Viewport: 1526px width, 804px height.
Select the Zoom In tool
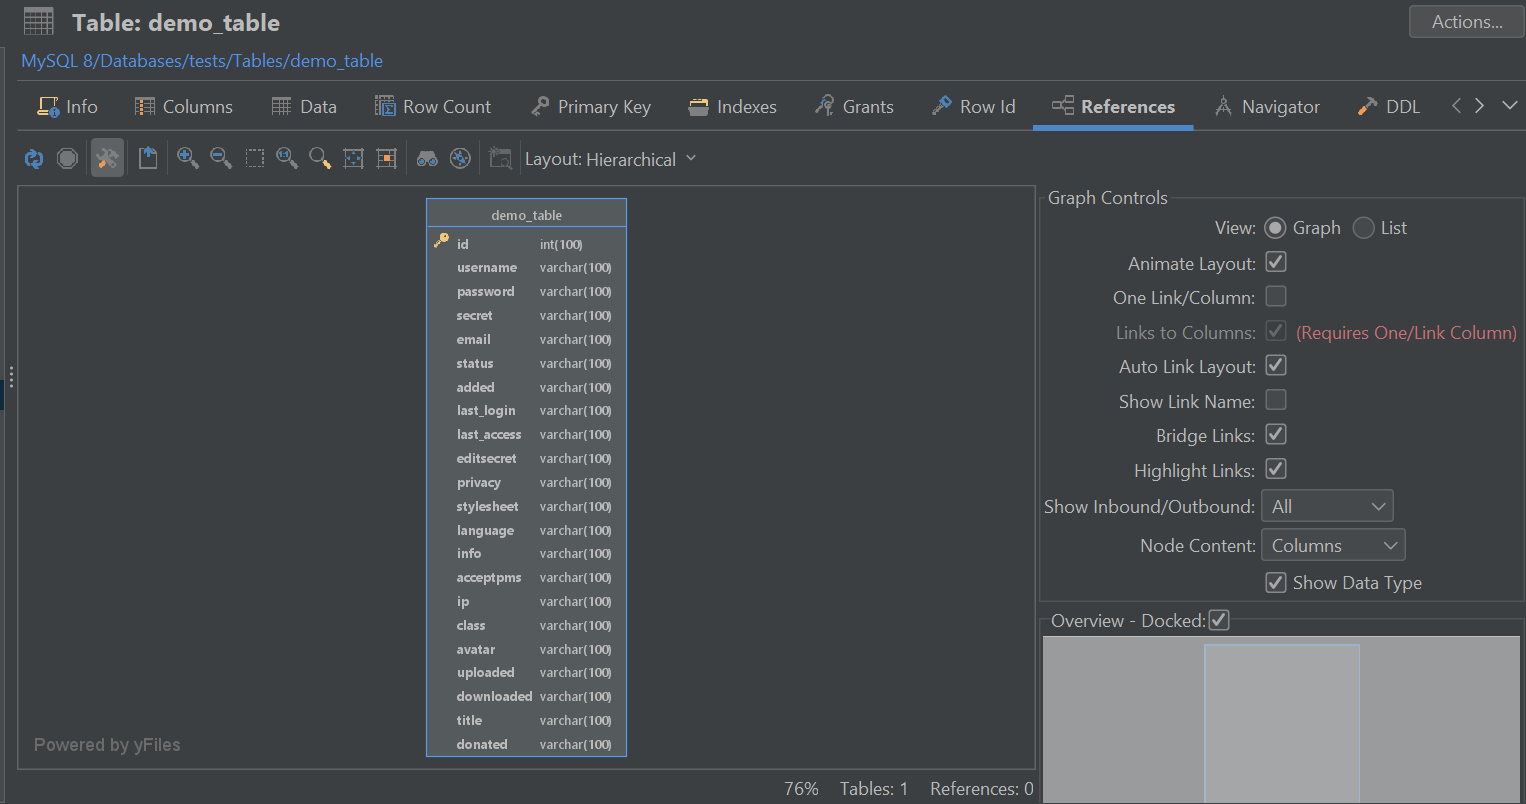pos(187,158)
